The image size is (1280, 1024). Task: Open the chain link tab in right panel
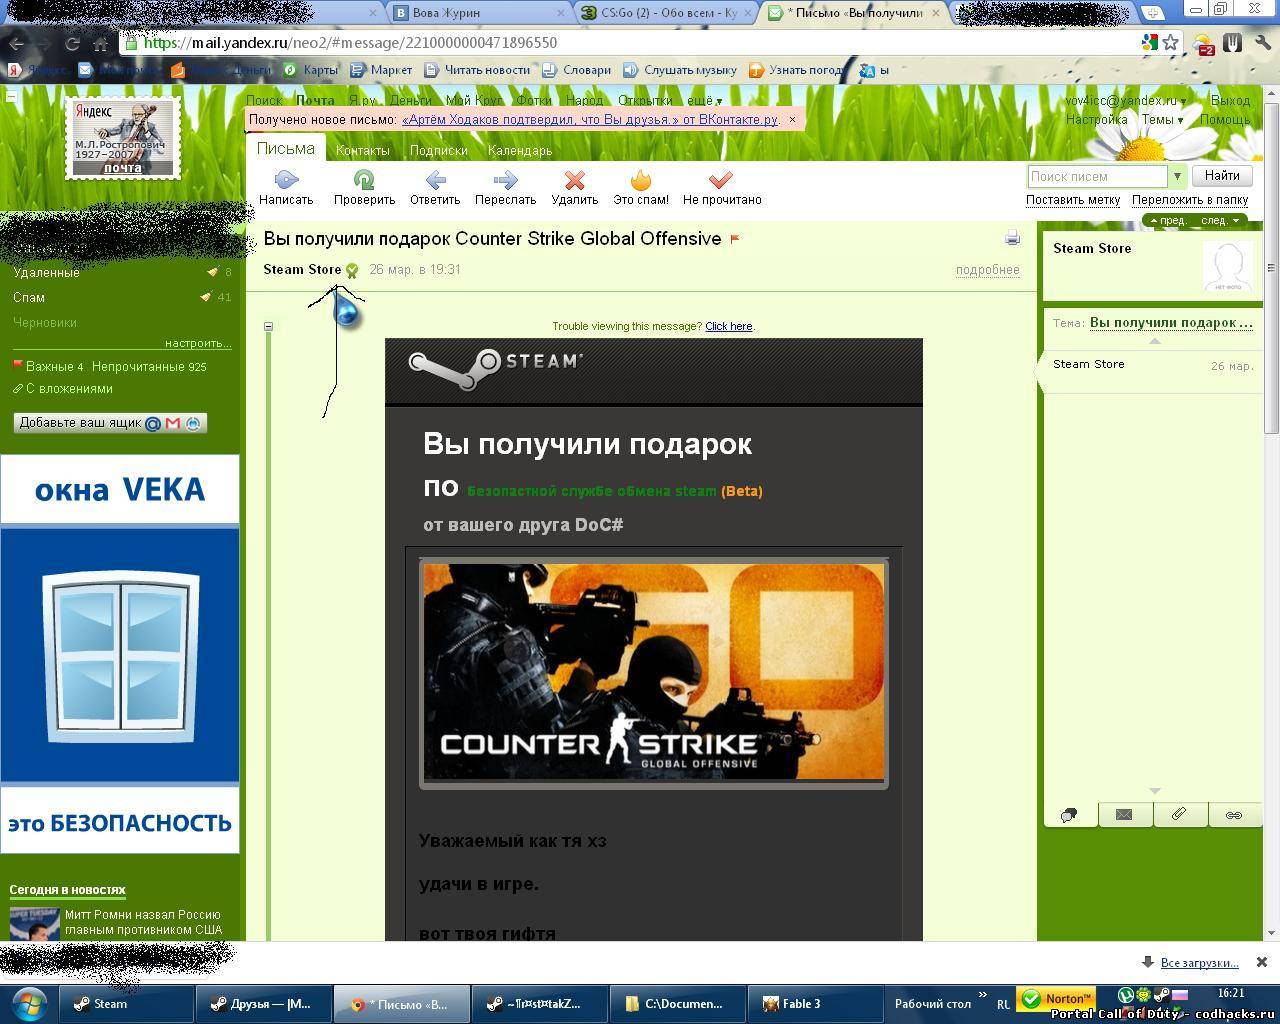pyautogui.click(x=1234, y=815)
